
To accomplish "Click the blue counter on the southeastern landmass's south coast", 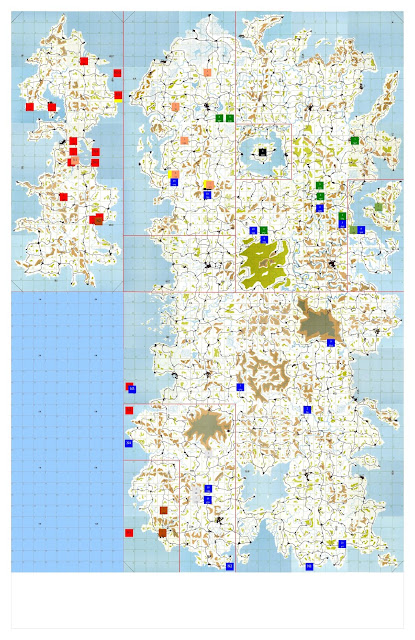I will (x=309, y=567).
